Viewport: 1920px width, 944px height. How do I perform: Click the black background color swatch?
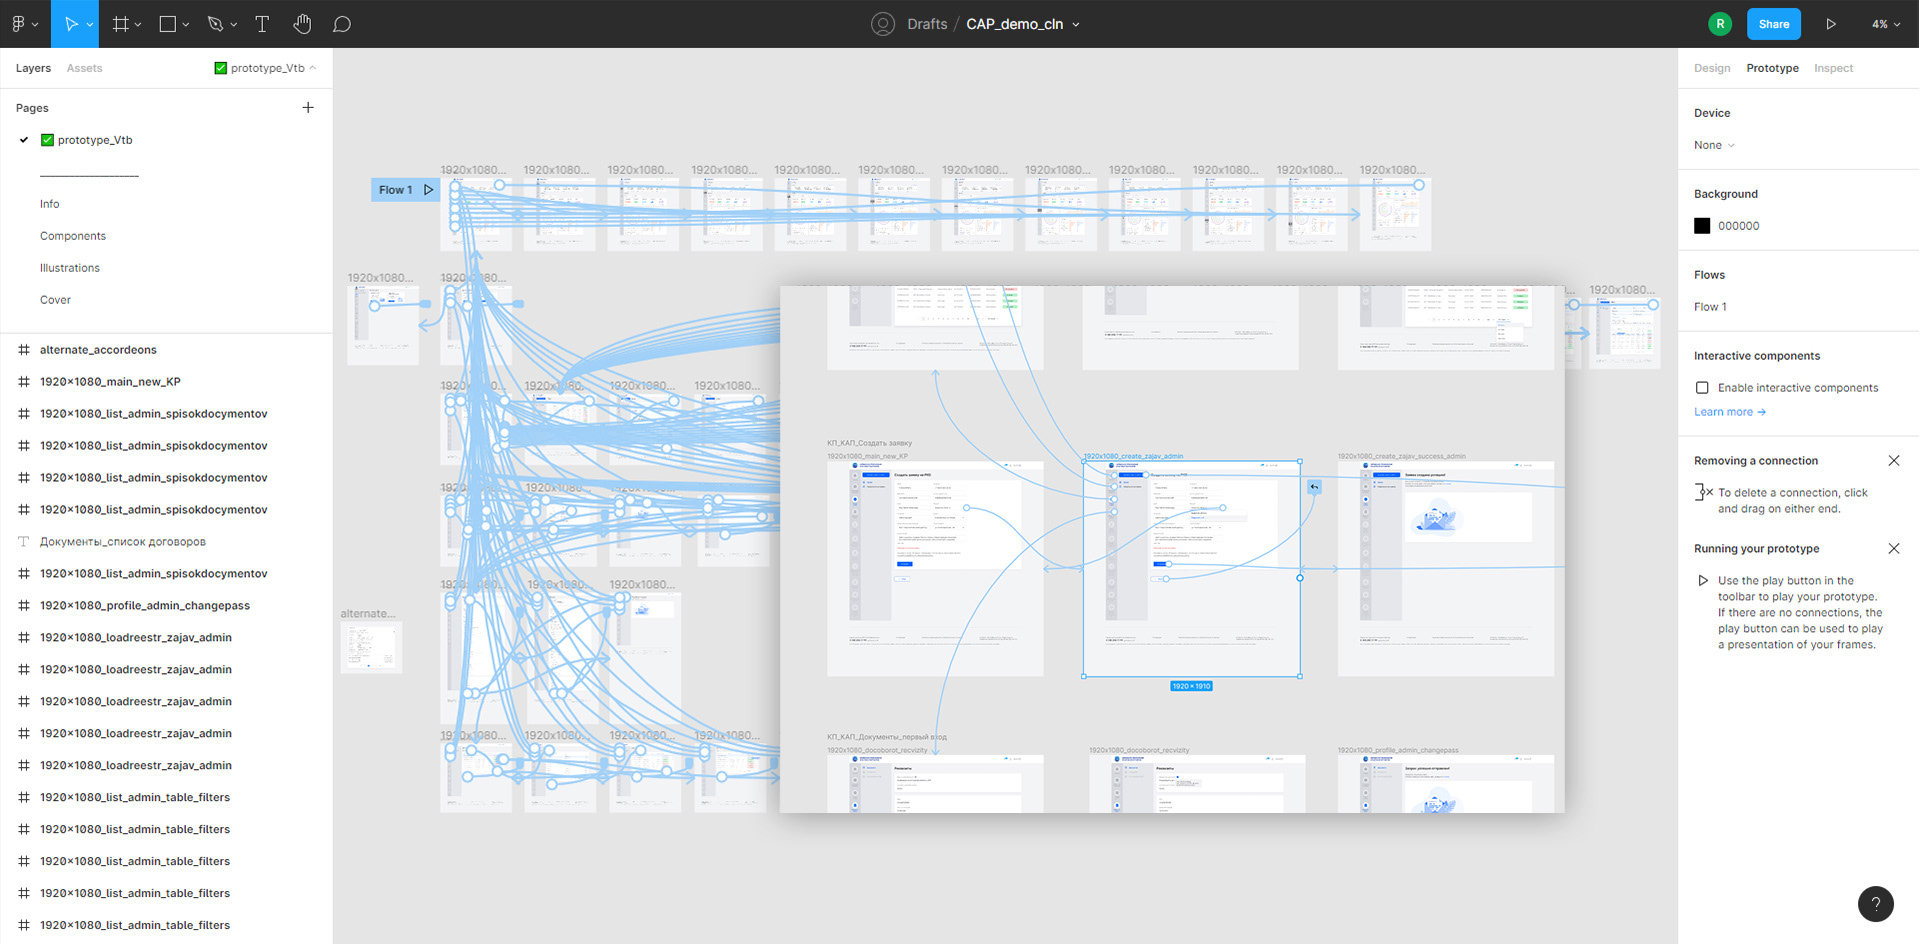click(1702, 226)
